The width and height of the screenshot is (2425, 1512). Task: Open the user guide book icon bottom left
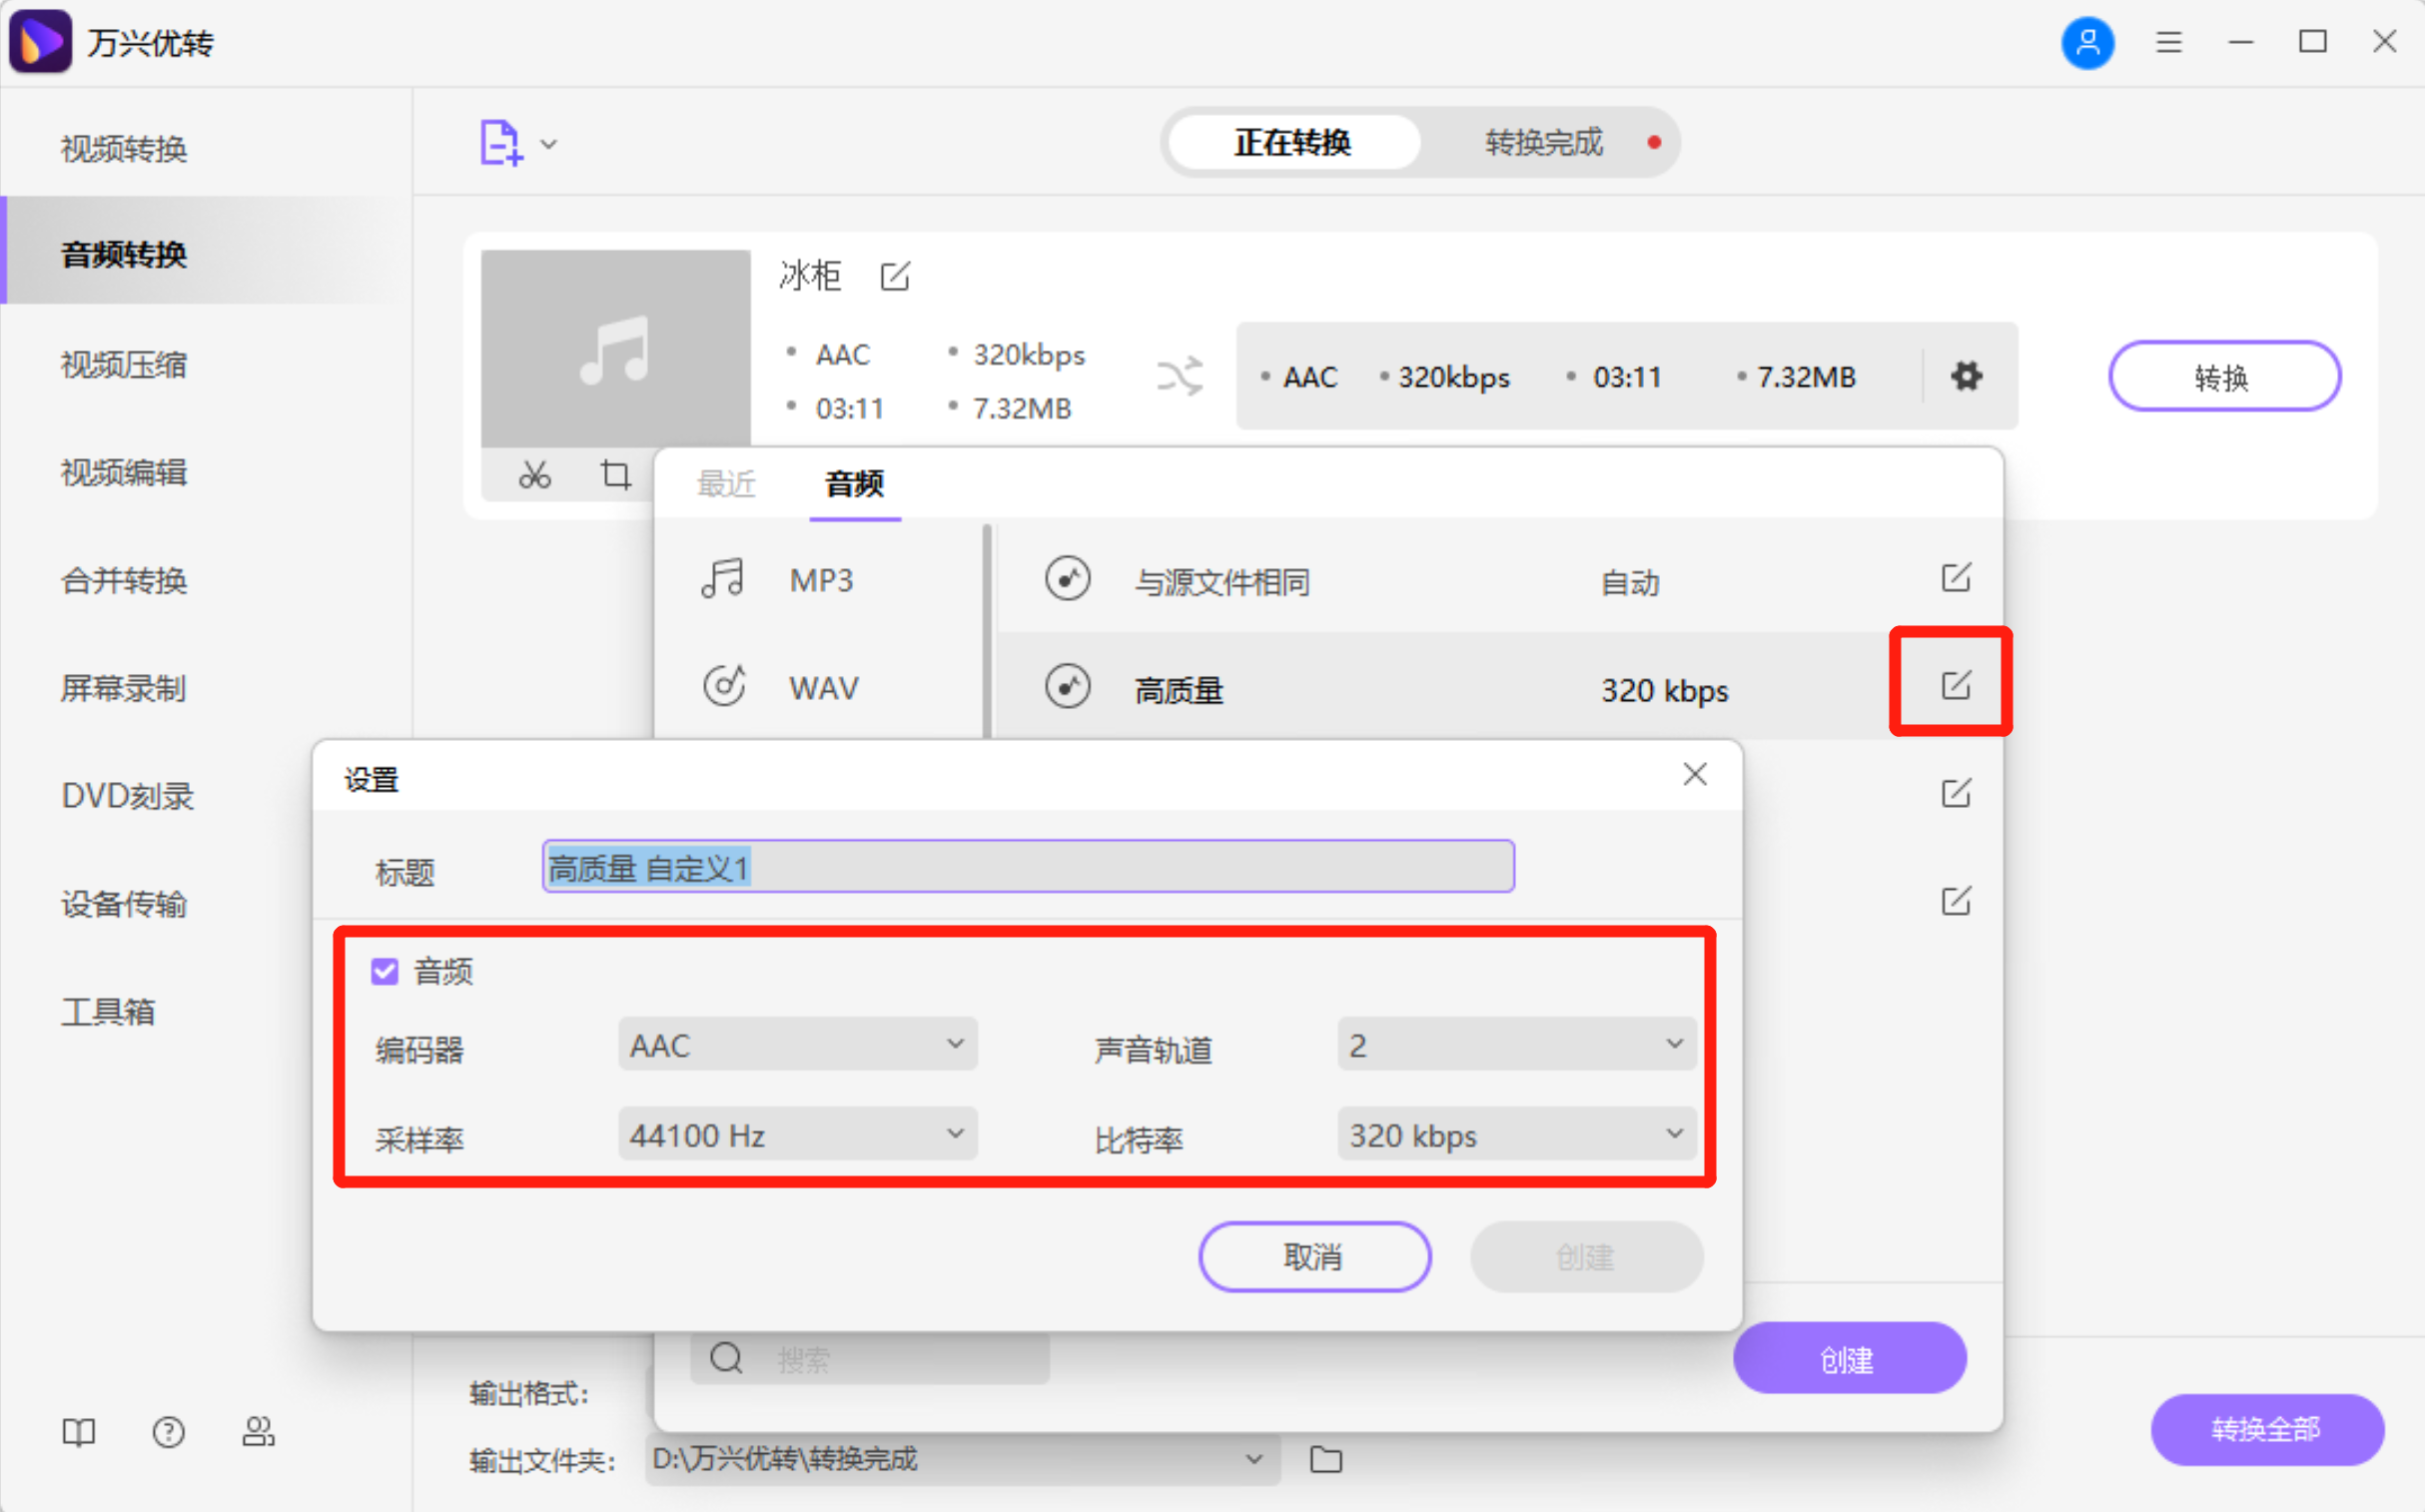(x=78, y=1432)
